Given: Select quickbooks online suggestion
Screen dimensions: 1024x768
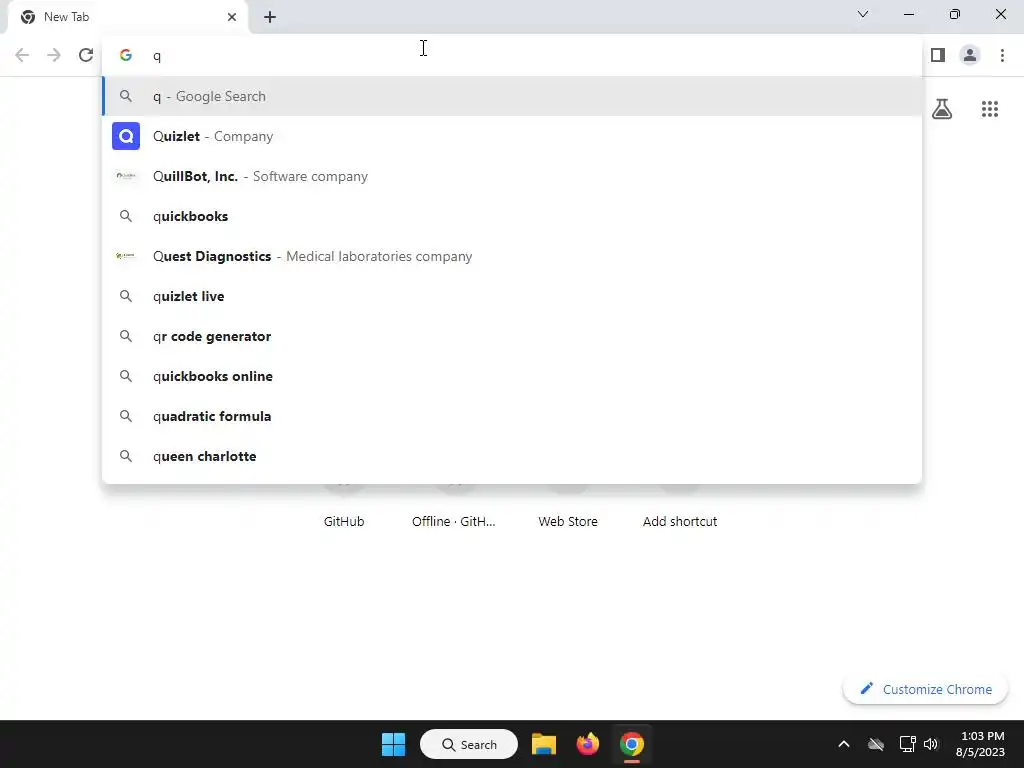Looking at the screenshot, I should (x=512, y=376).
